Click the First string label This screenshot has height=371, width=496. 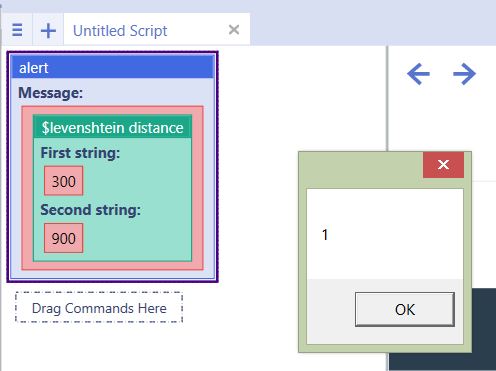click(x=80, y=153)
